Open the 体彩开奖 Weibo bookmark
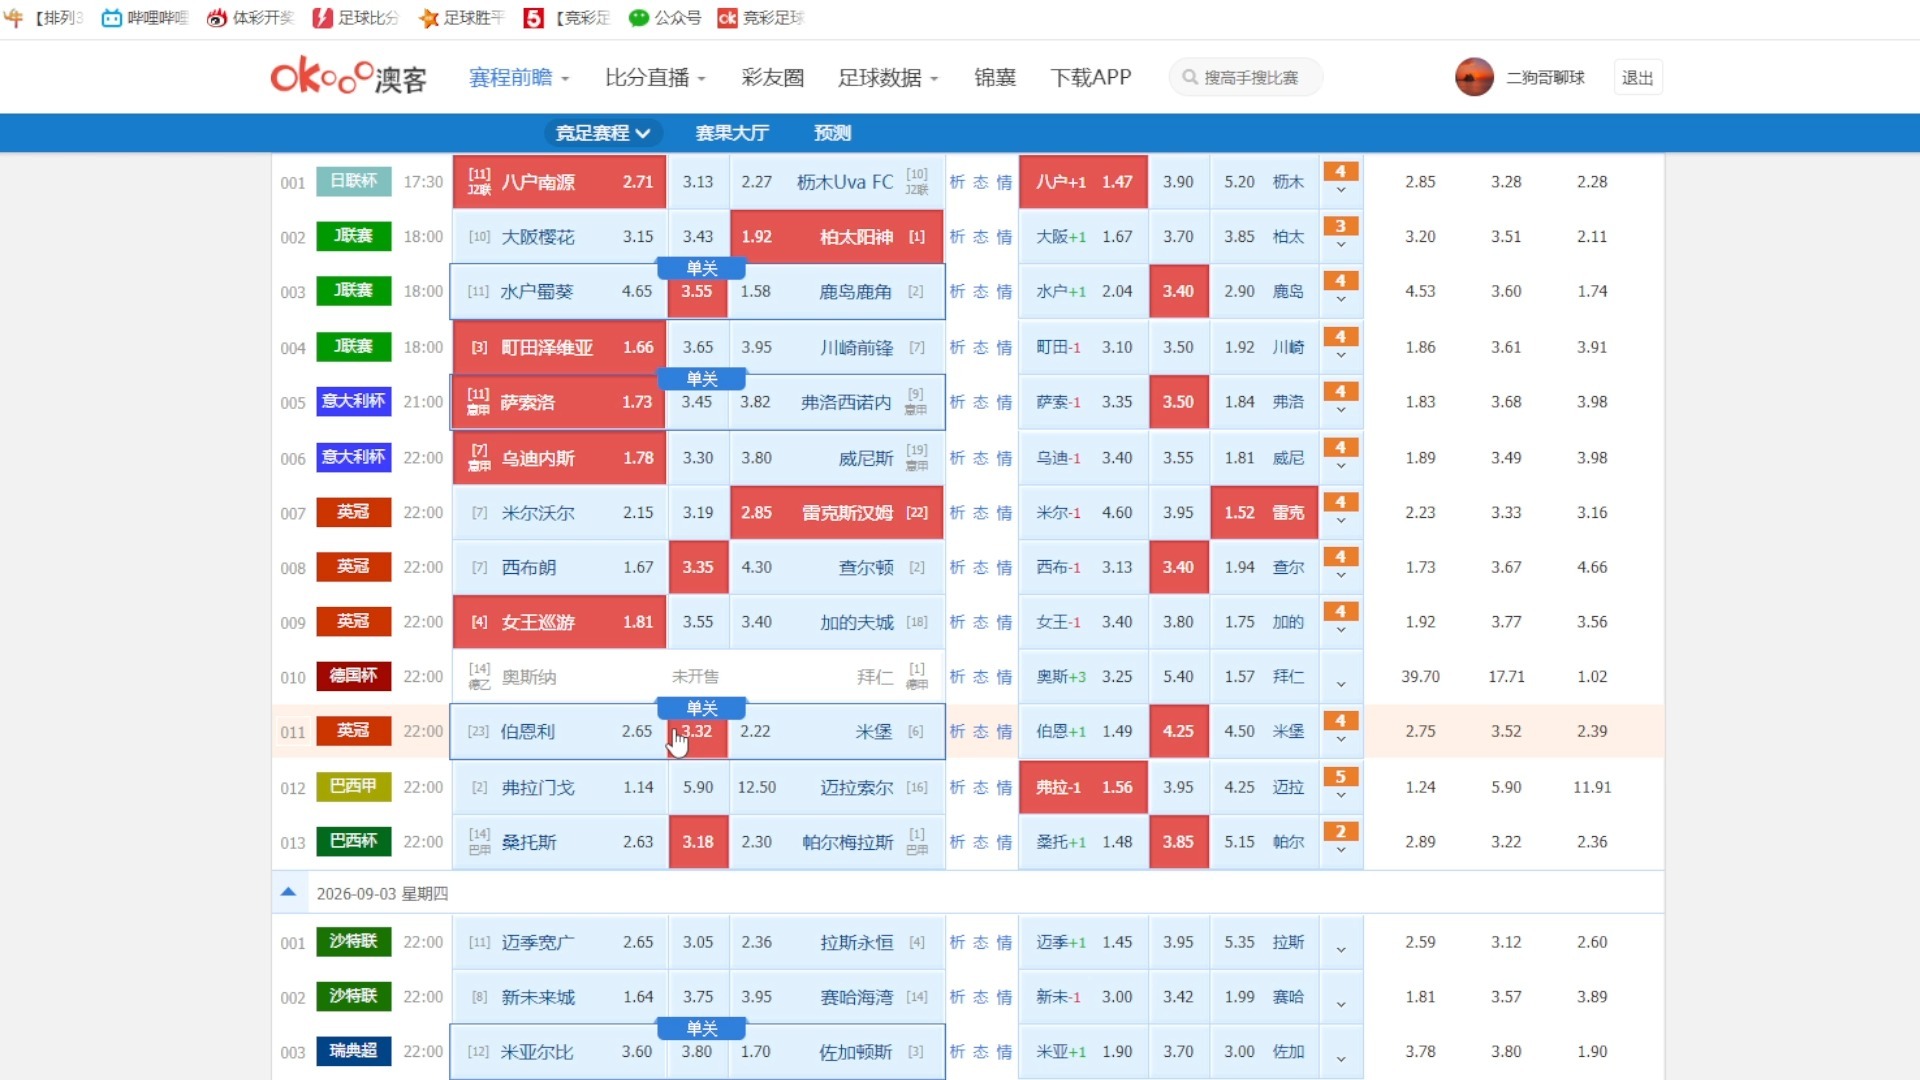 point(250,18)
